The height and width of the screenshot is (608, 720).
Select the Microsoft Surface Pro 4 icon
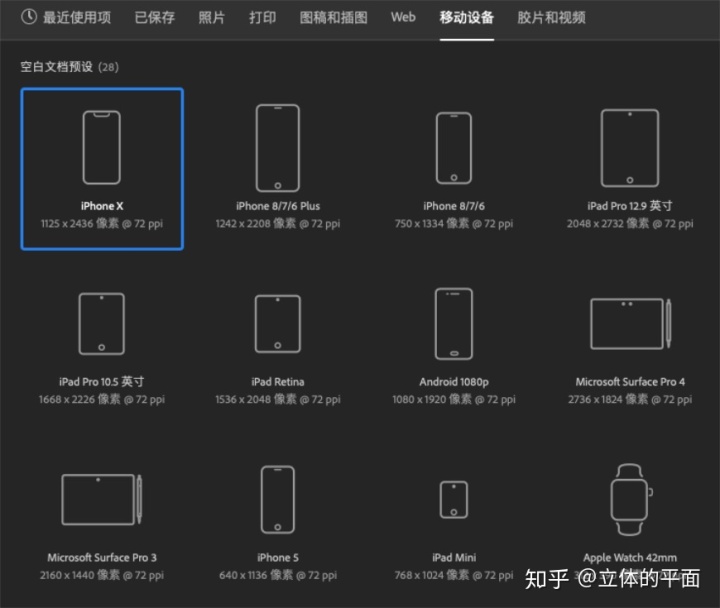(631, 324)
